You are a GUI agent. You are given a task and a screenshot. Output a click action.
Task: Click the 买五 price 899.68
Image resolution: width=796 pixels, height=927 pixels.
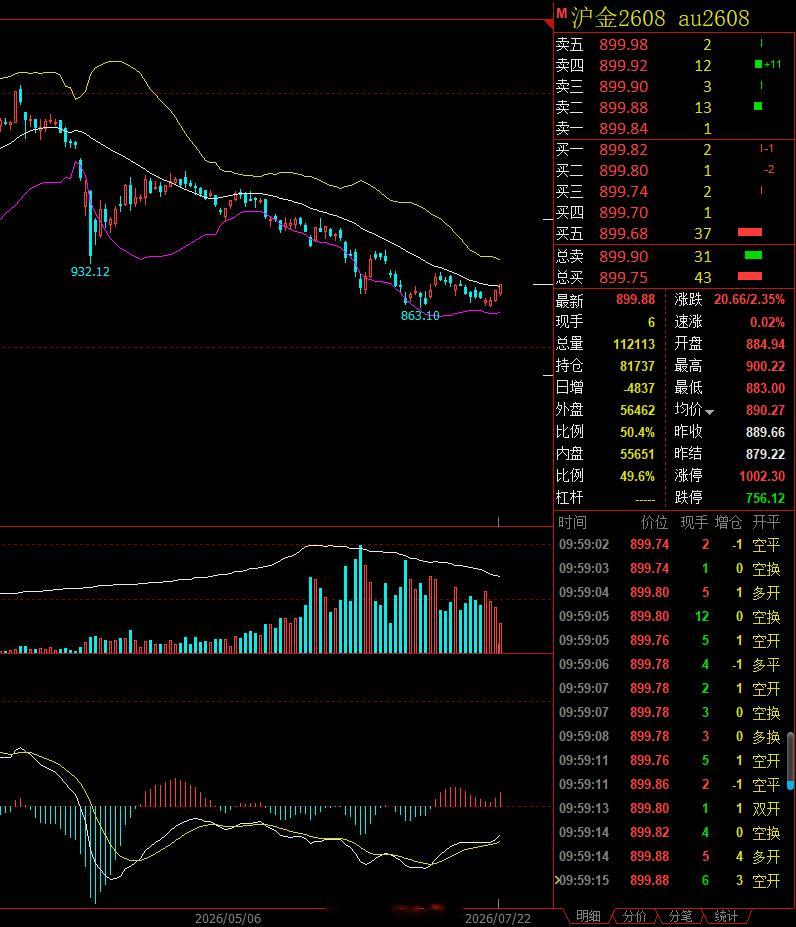[x=623, y=234]
